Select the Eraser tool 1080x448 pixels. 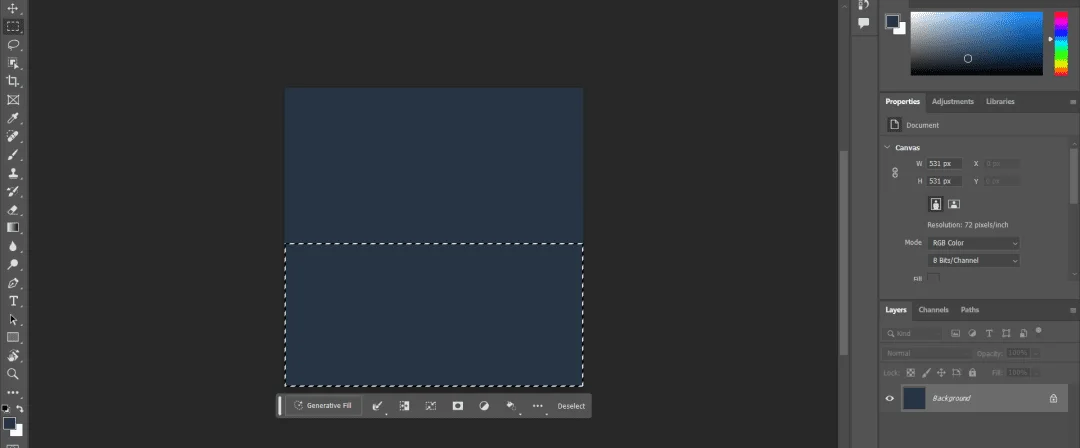click(12, 210)
